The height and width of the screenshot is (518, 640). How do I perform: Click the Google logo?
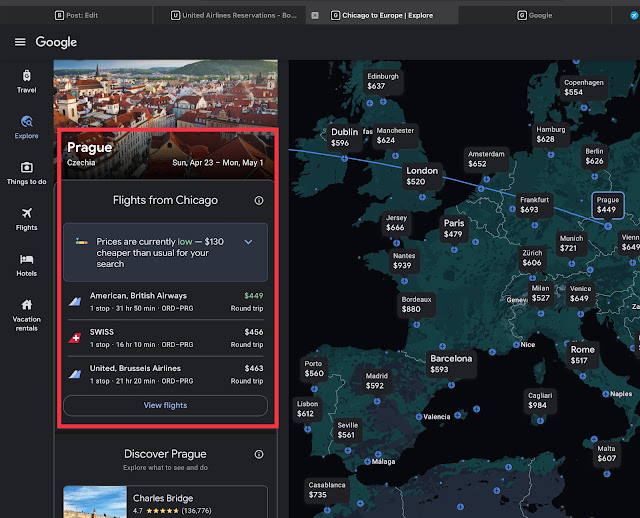click(x=56, y=42)
